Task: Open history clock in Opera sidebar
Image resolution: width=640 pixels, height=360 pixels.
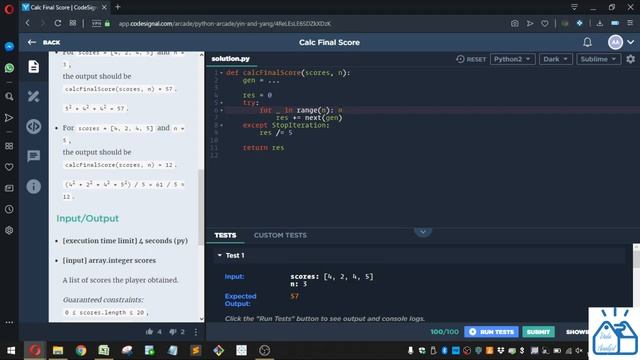Action: coord(9,209)
